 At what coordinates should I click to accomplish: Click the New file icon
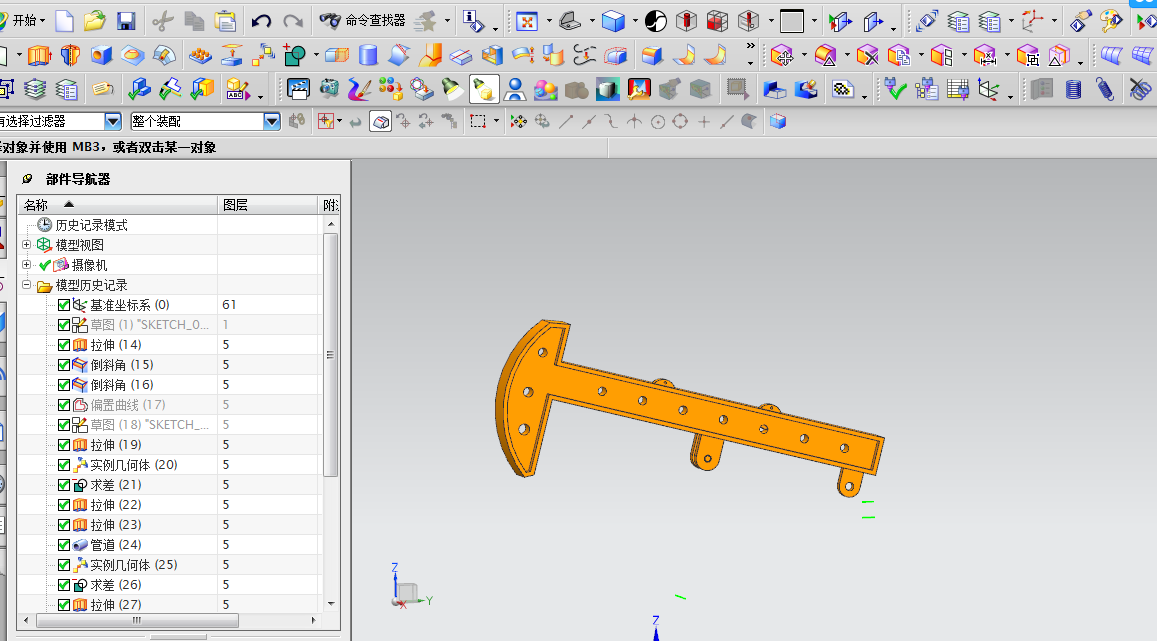(x=64, y=20)
